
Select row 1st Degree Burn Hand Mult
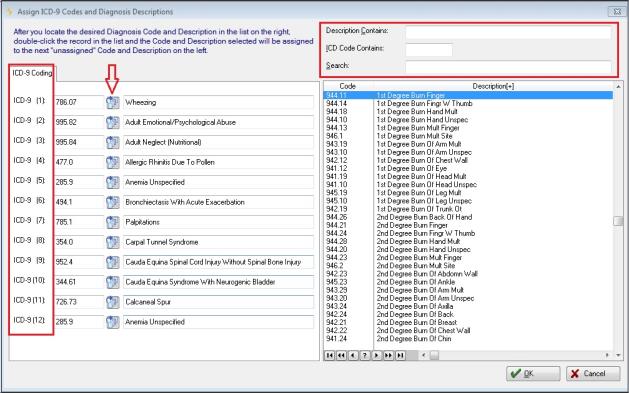(468, 111)
